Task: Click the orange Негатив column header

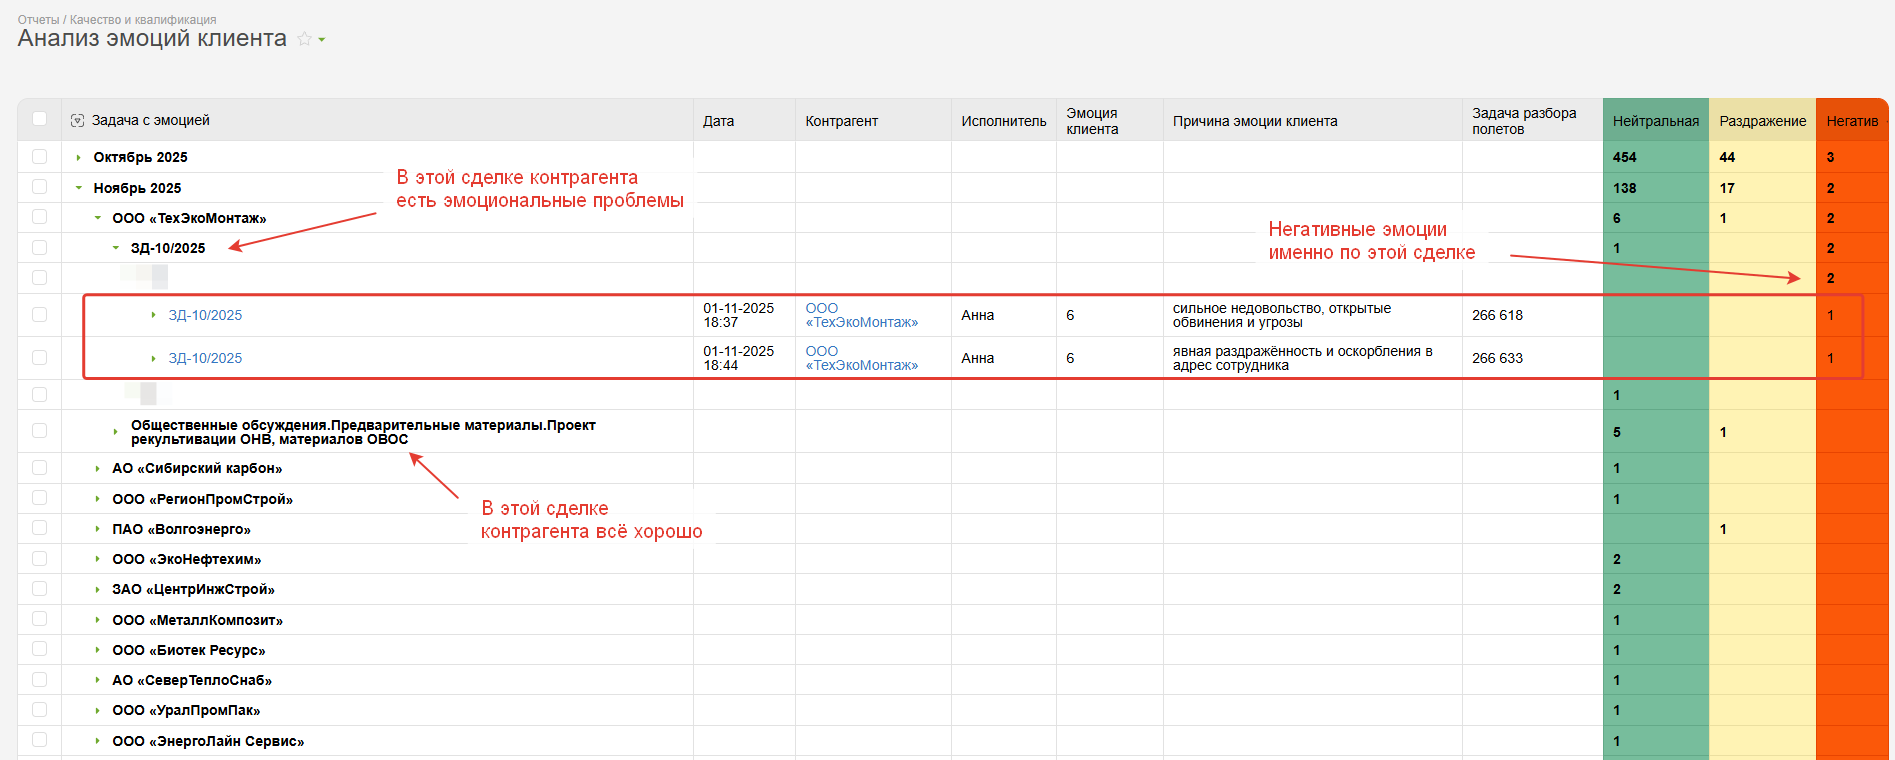Action: coord(1851,121)
